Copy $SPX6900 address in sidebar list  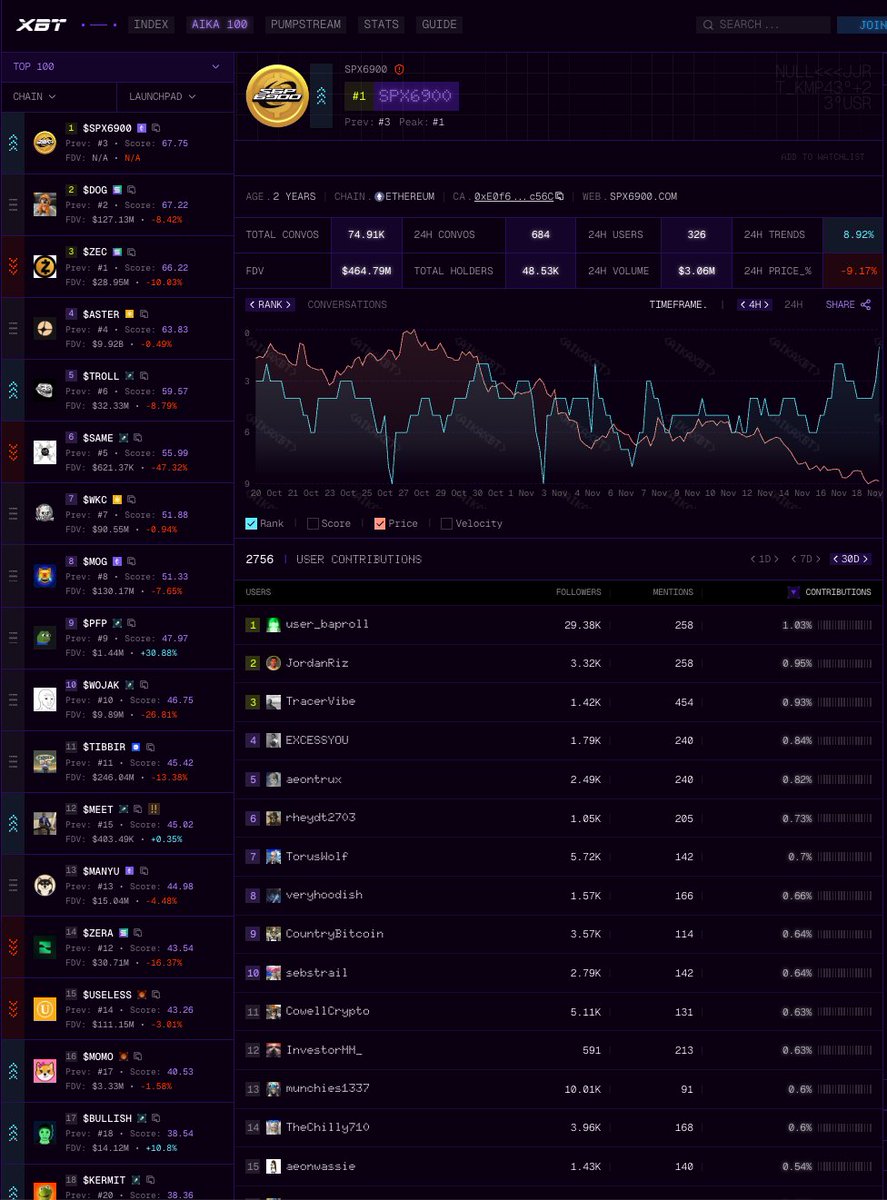(156, 128)
